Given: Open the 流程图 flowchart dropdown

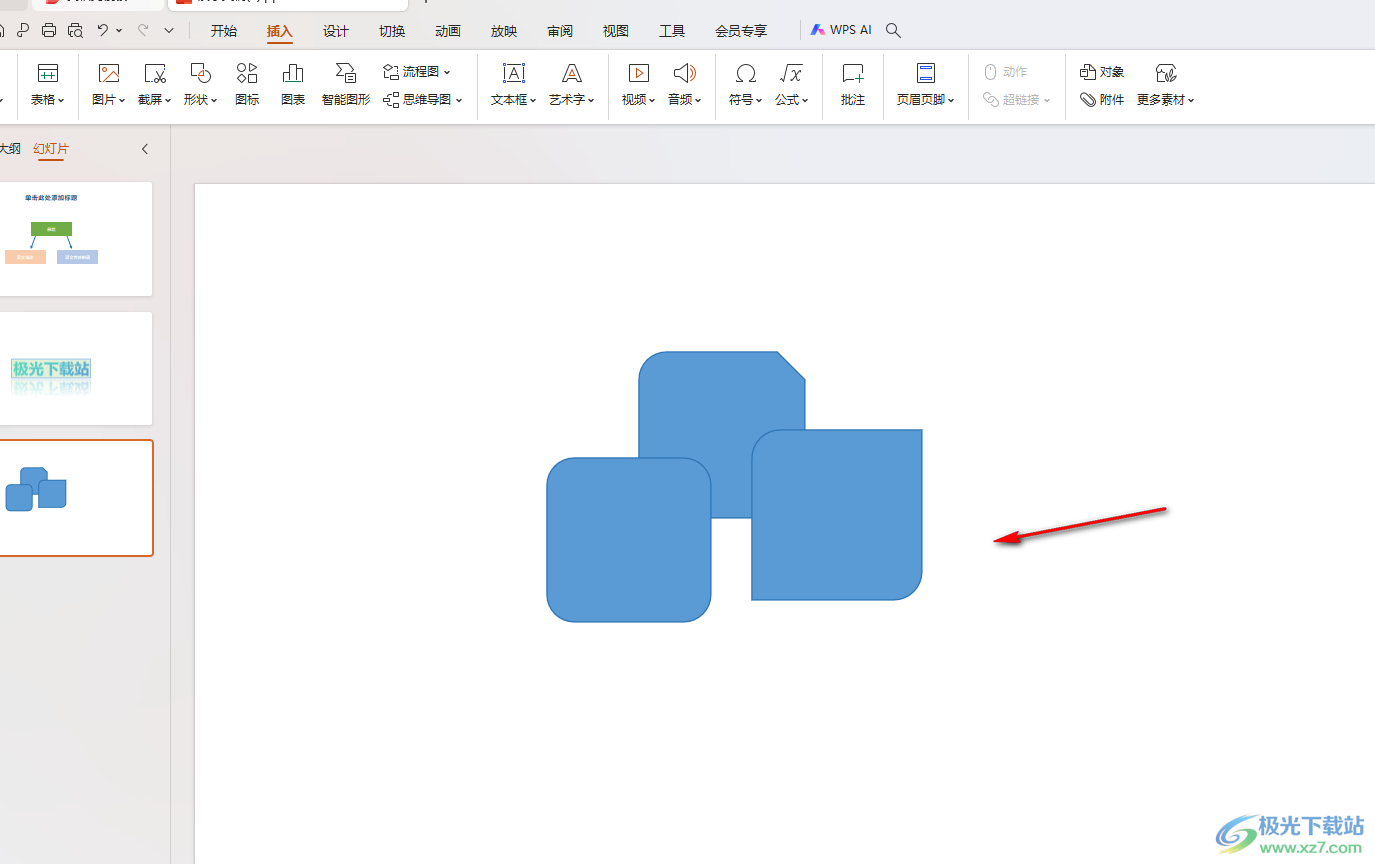Looking at the screenshot, I should click(x=417, y=72).
